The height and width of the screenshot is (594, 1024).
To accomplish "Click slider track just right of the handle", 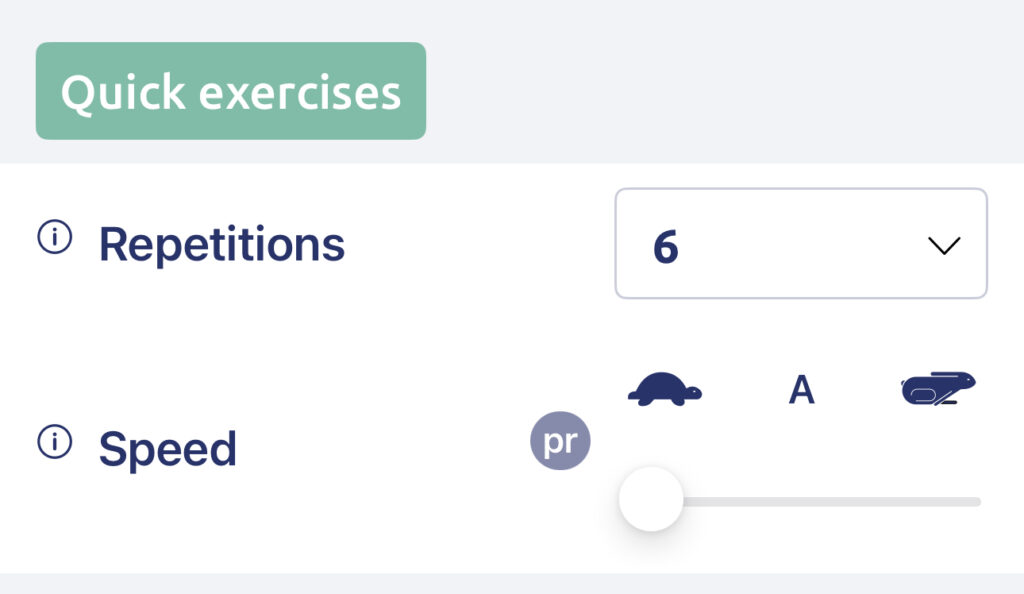I will 700,501.
